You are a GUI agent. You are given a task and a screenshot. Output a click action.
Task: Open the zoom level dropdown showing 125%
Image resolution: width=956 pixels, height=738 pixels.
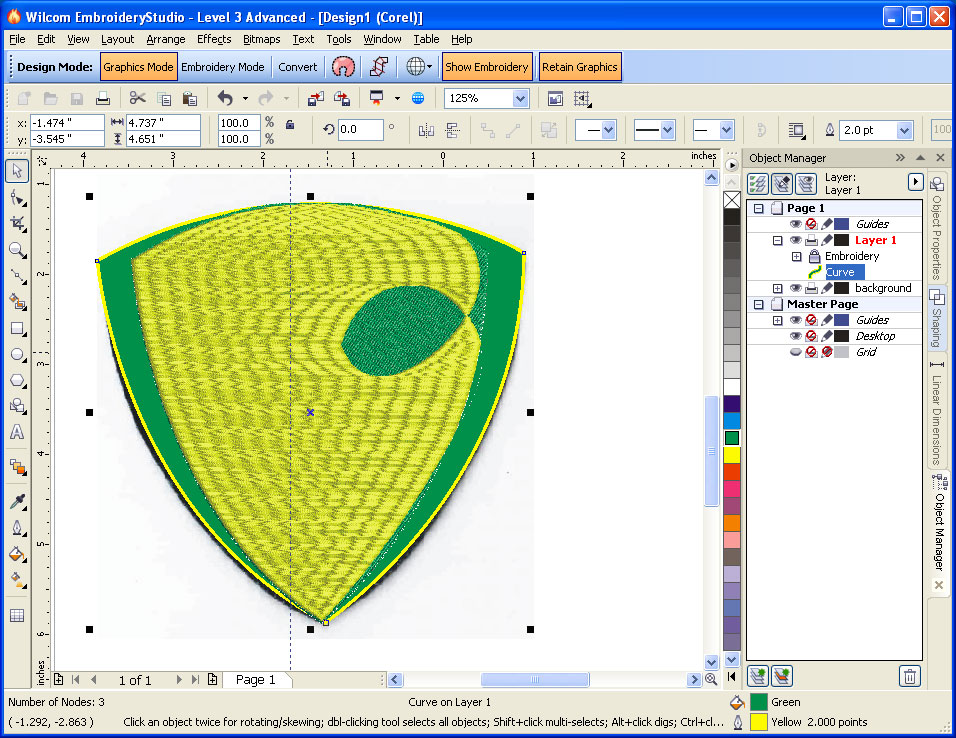[520, 98]
